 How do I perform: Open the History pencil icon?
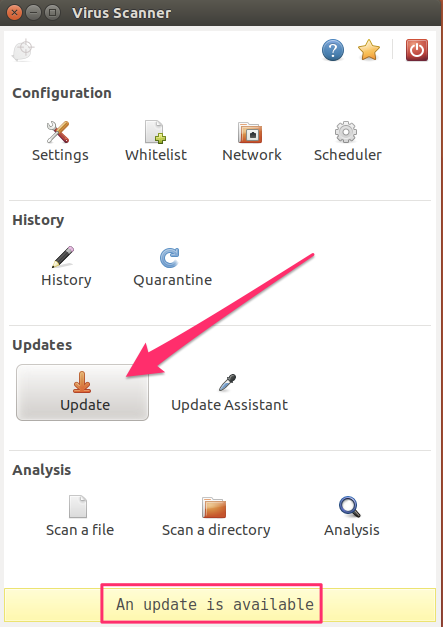[x=63, y=257]
